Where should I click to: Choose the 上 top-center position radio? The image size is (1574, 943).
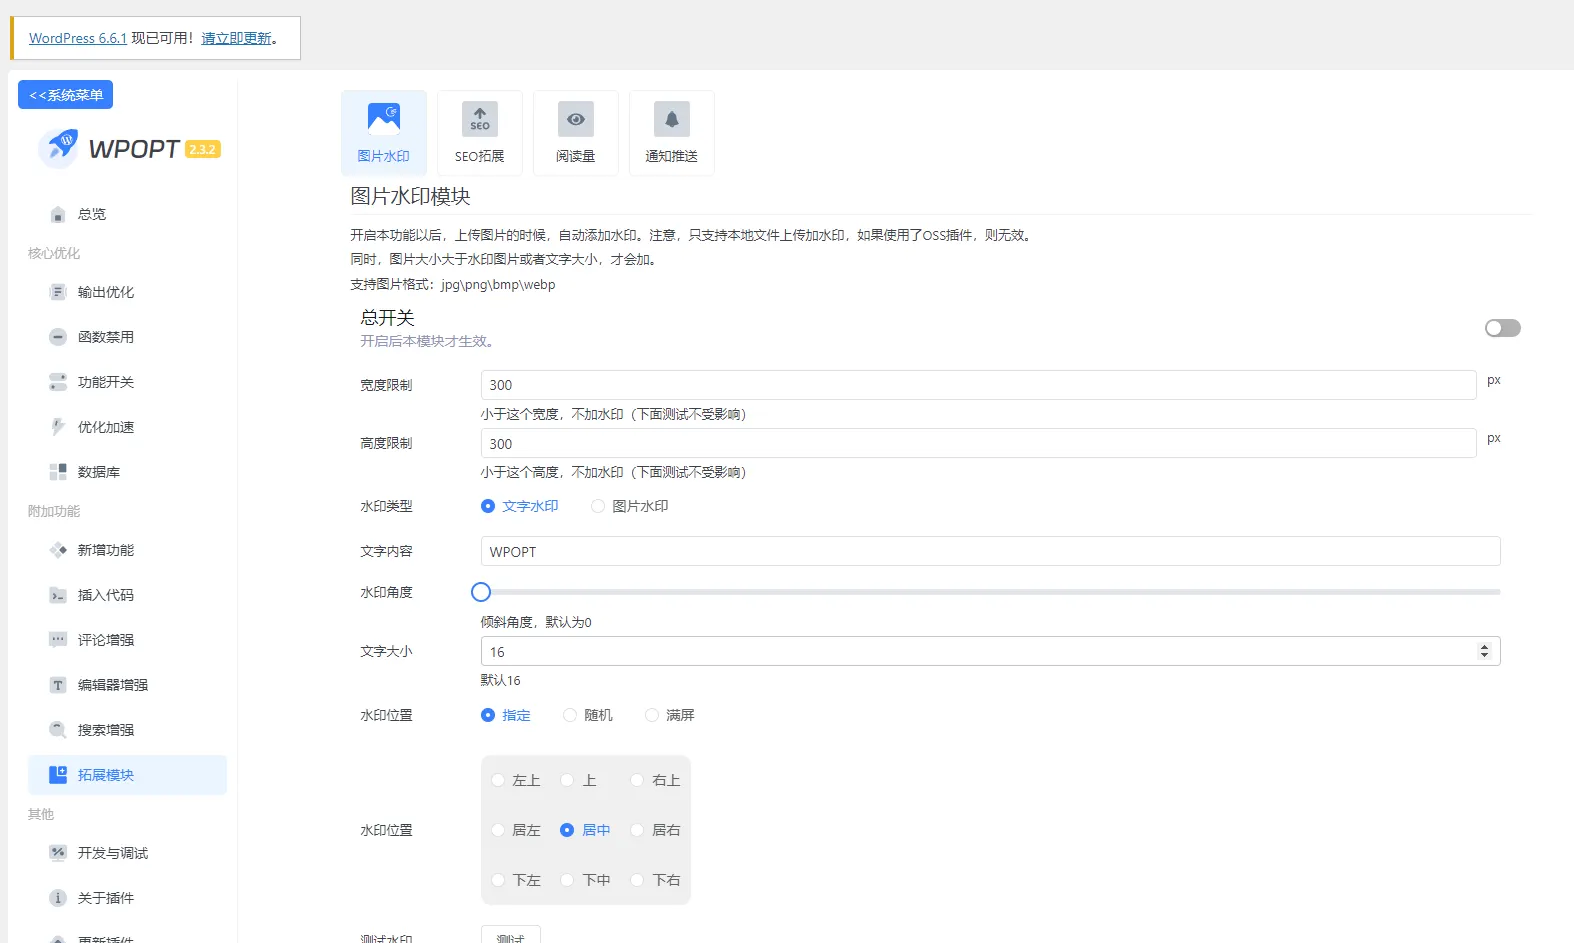(567, 780)
